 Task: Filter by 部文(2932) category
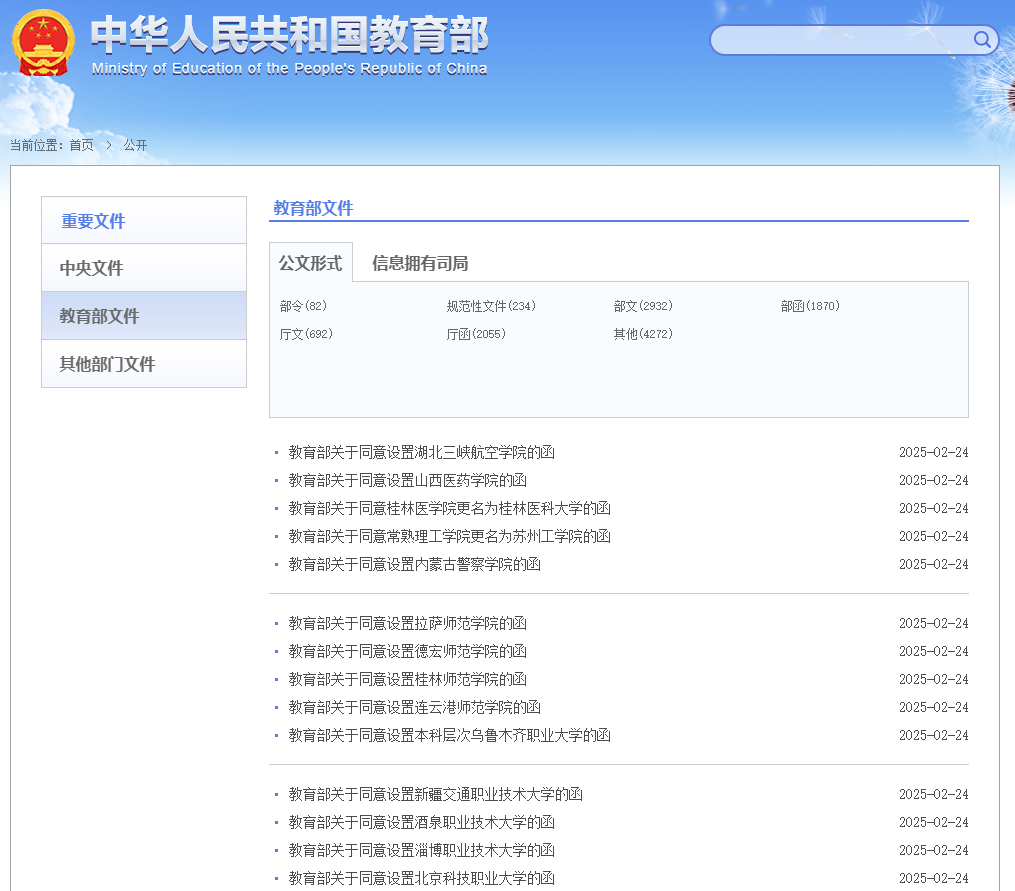pyautogui.click(x=643, y=306)
